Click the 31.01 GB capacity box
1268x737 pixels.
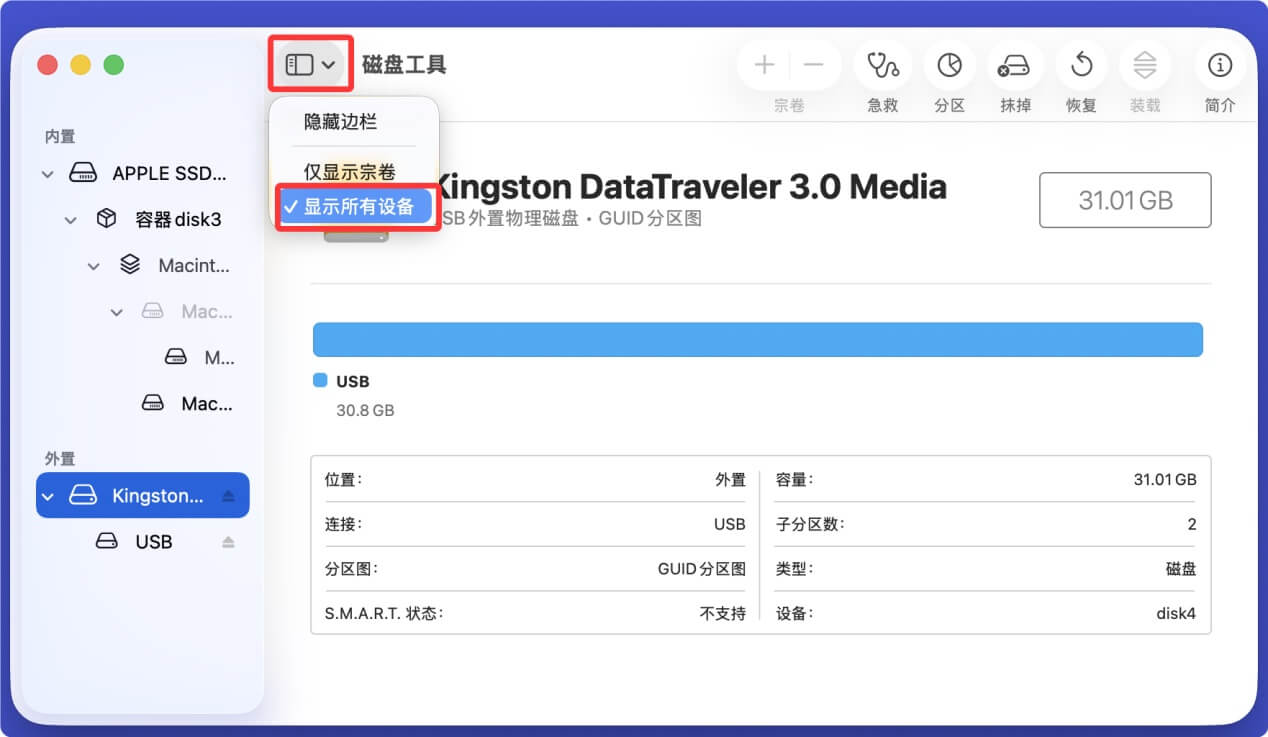click(x=1125, y=200)
